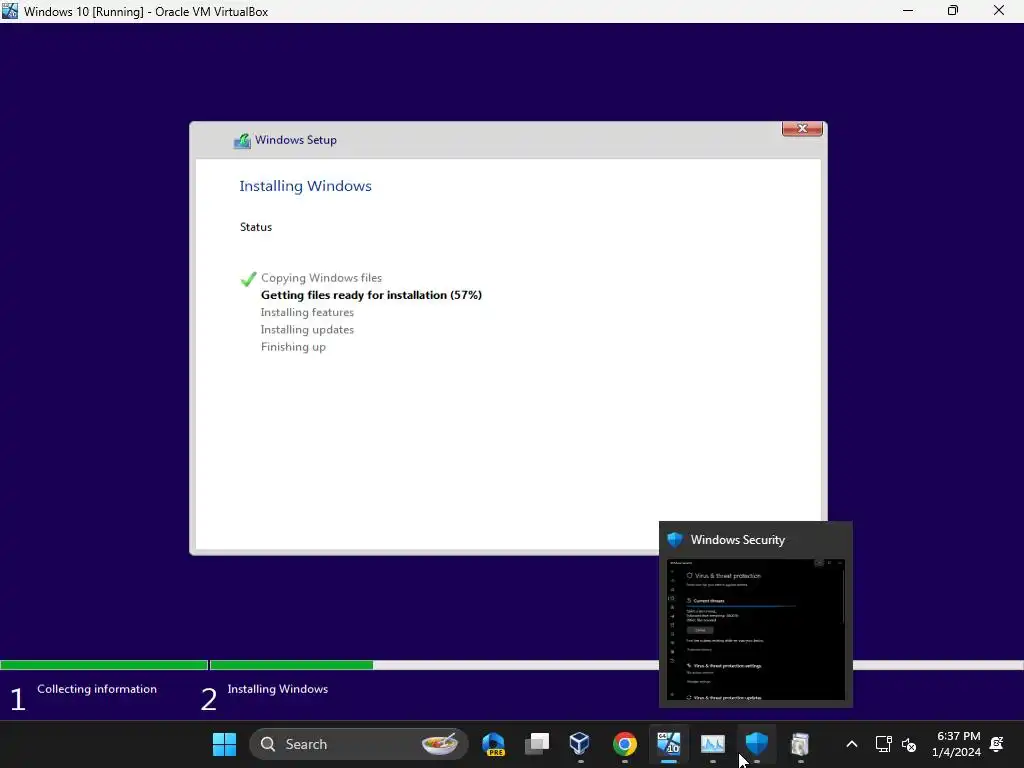Expand the hidden system tray icons chevron
This screenshot has height=768, width=1024.
click(x=852, y=744)
